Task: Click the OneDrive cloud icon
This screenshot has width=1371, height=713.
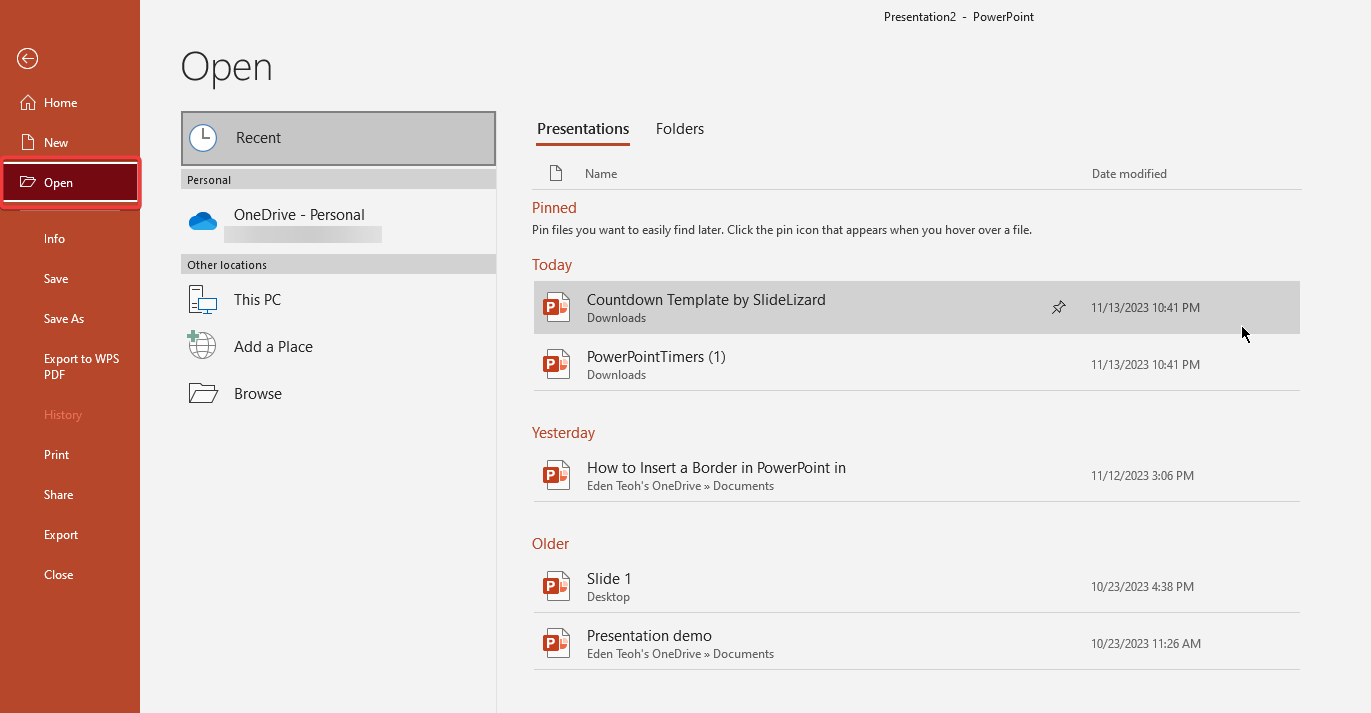Action: [x=203, y=221]
